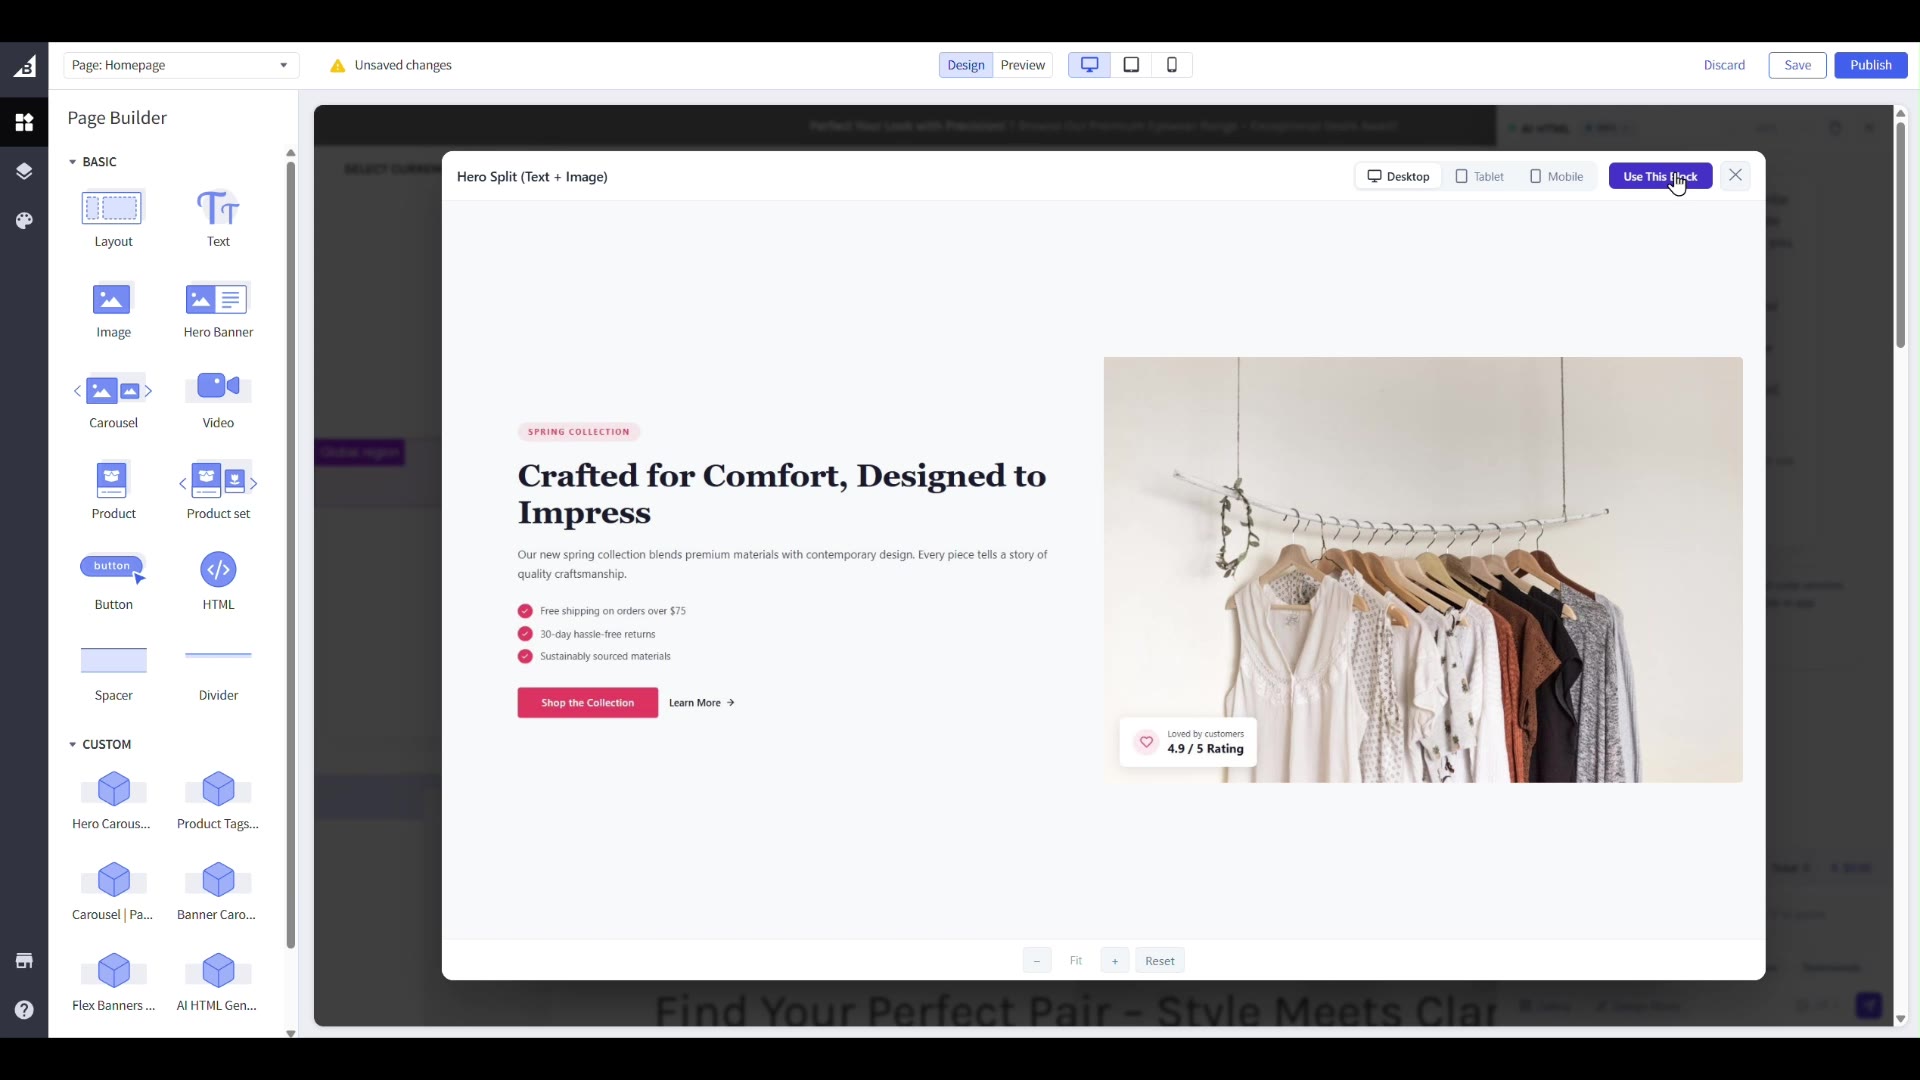Switch to desktop viewport icon in top bar
This screenshot has height=1080, width=1920.
coord(1090,65)
